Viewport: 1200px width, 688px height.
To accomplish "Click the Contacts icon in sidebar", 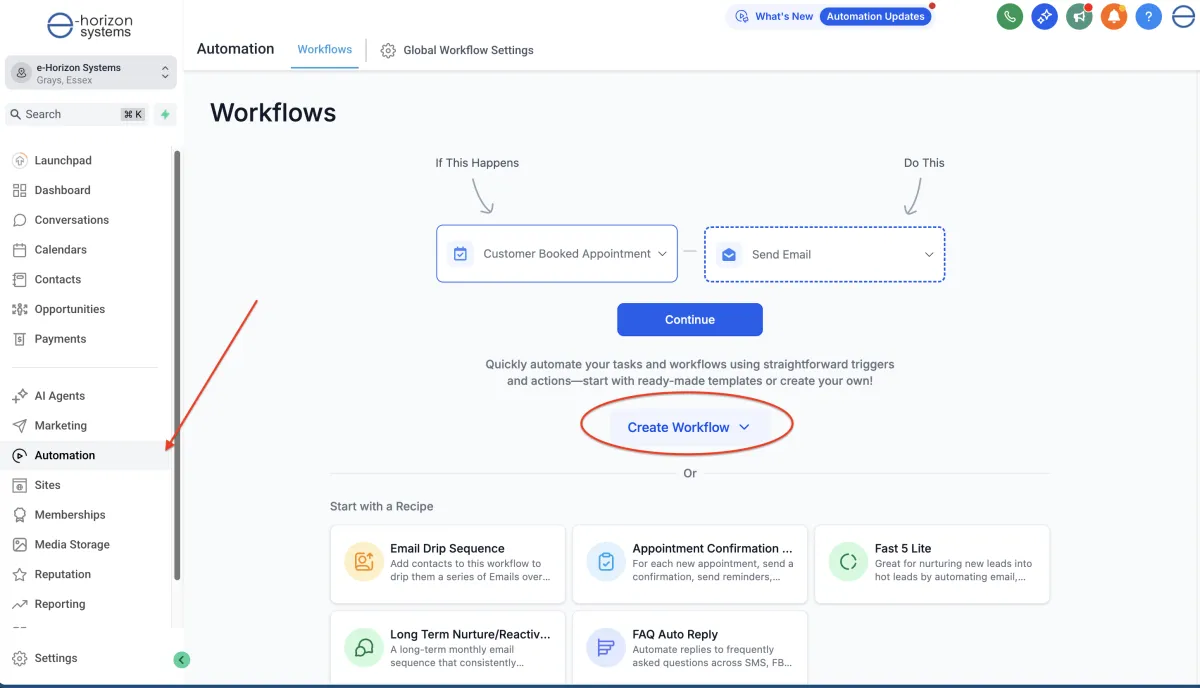I will pos(20,279).
